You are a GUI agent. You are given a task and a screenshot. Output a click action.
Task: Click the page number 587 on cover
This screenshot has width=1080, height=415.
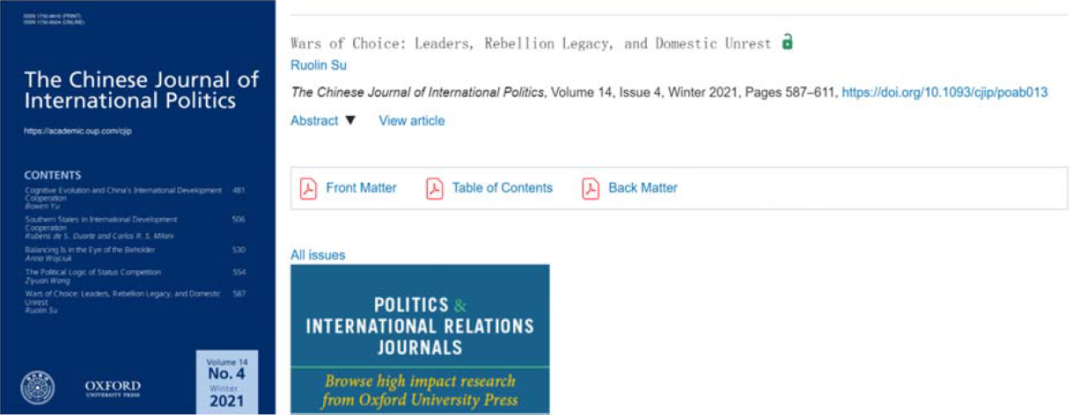pos(239,294)
